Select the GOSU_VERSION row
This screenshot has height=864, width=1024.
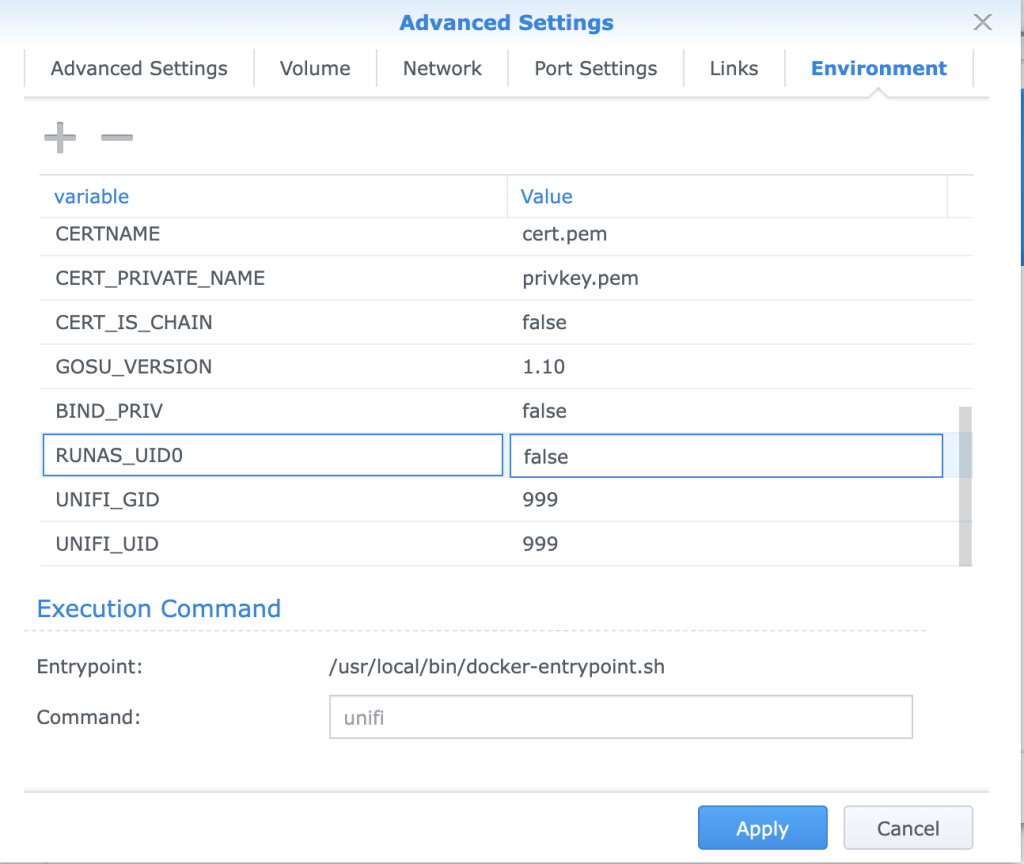click(x=134, y=367)
